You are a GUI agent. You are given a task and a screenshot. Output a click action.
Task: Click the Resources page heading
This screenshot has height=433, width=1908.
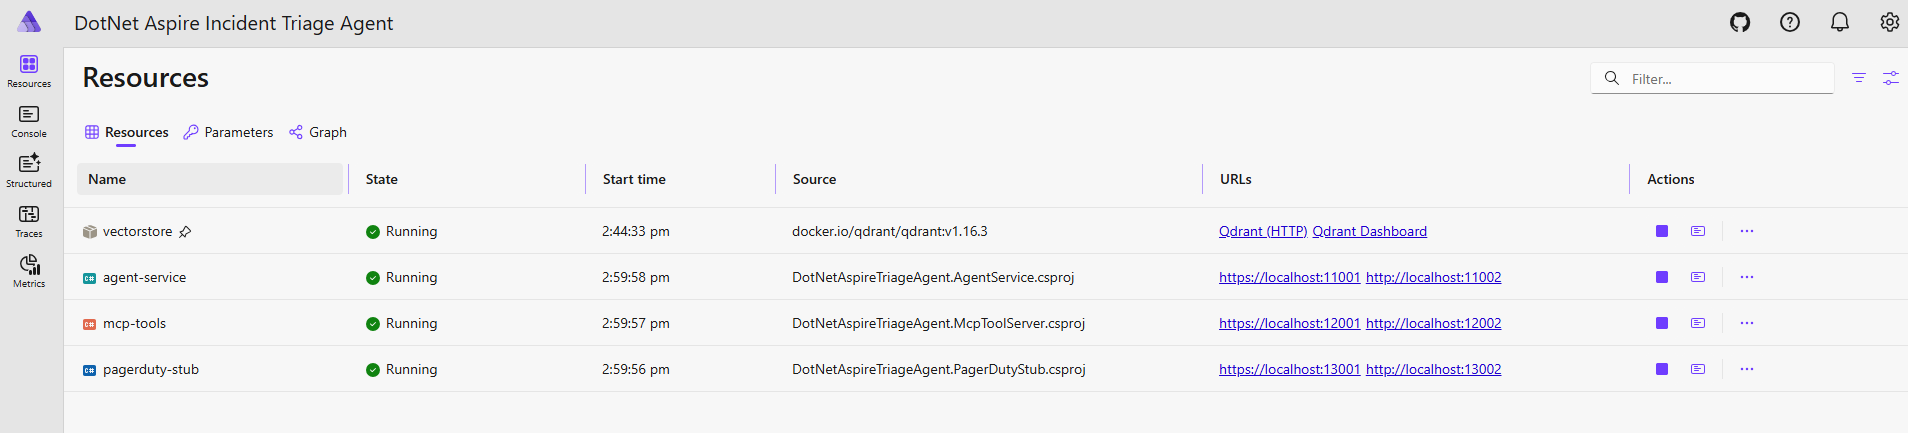[x=146, y=77]
